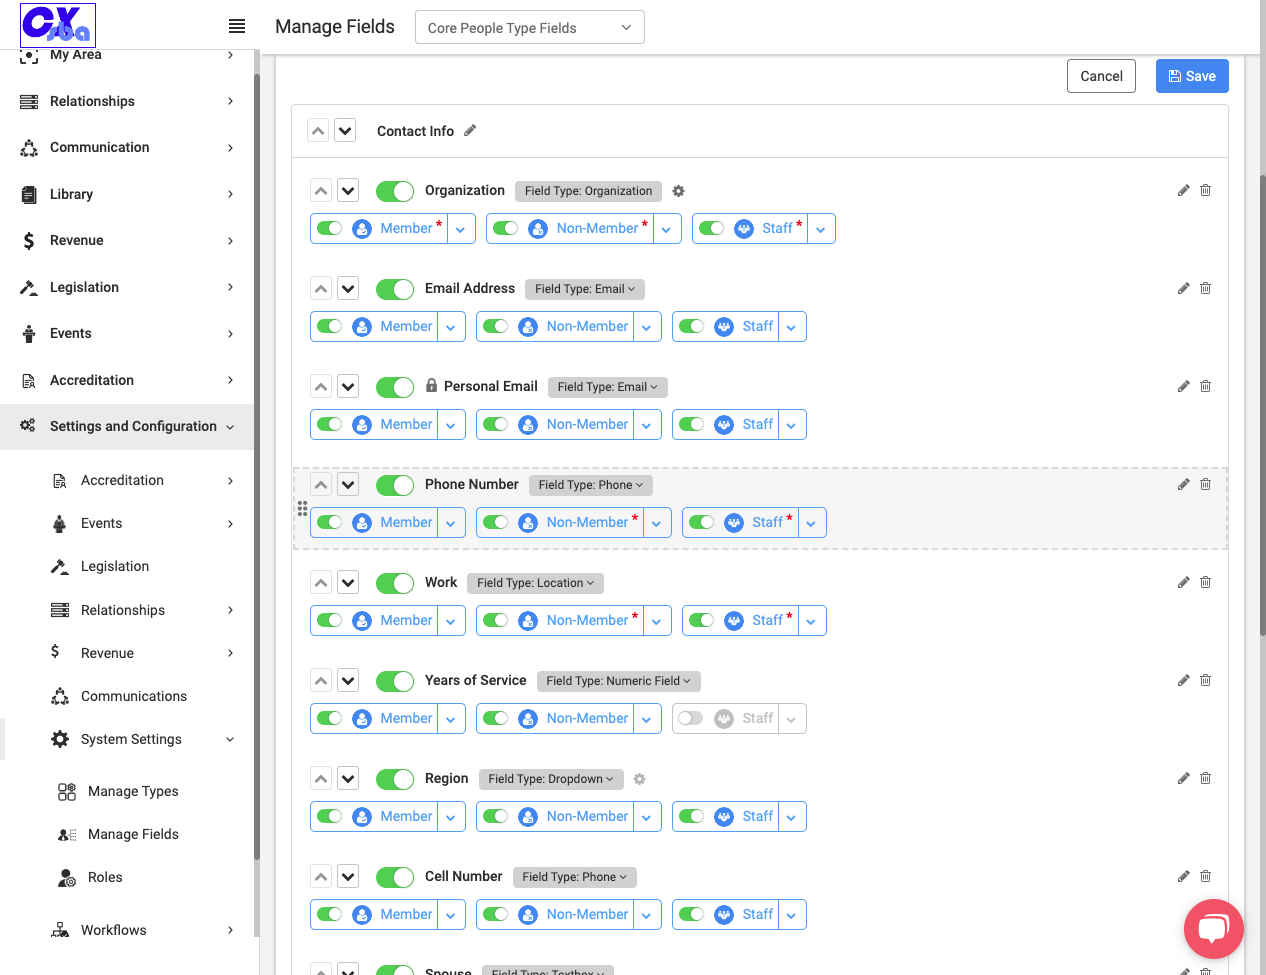
Task: Toggle the Phone Number field switch
Action: click(395, 485)
